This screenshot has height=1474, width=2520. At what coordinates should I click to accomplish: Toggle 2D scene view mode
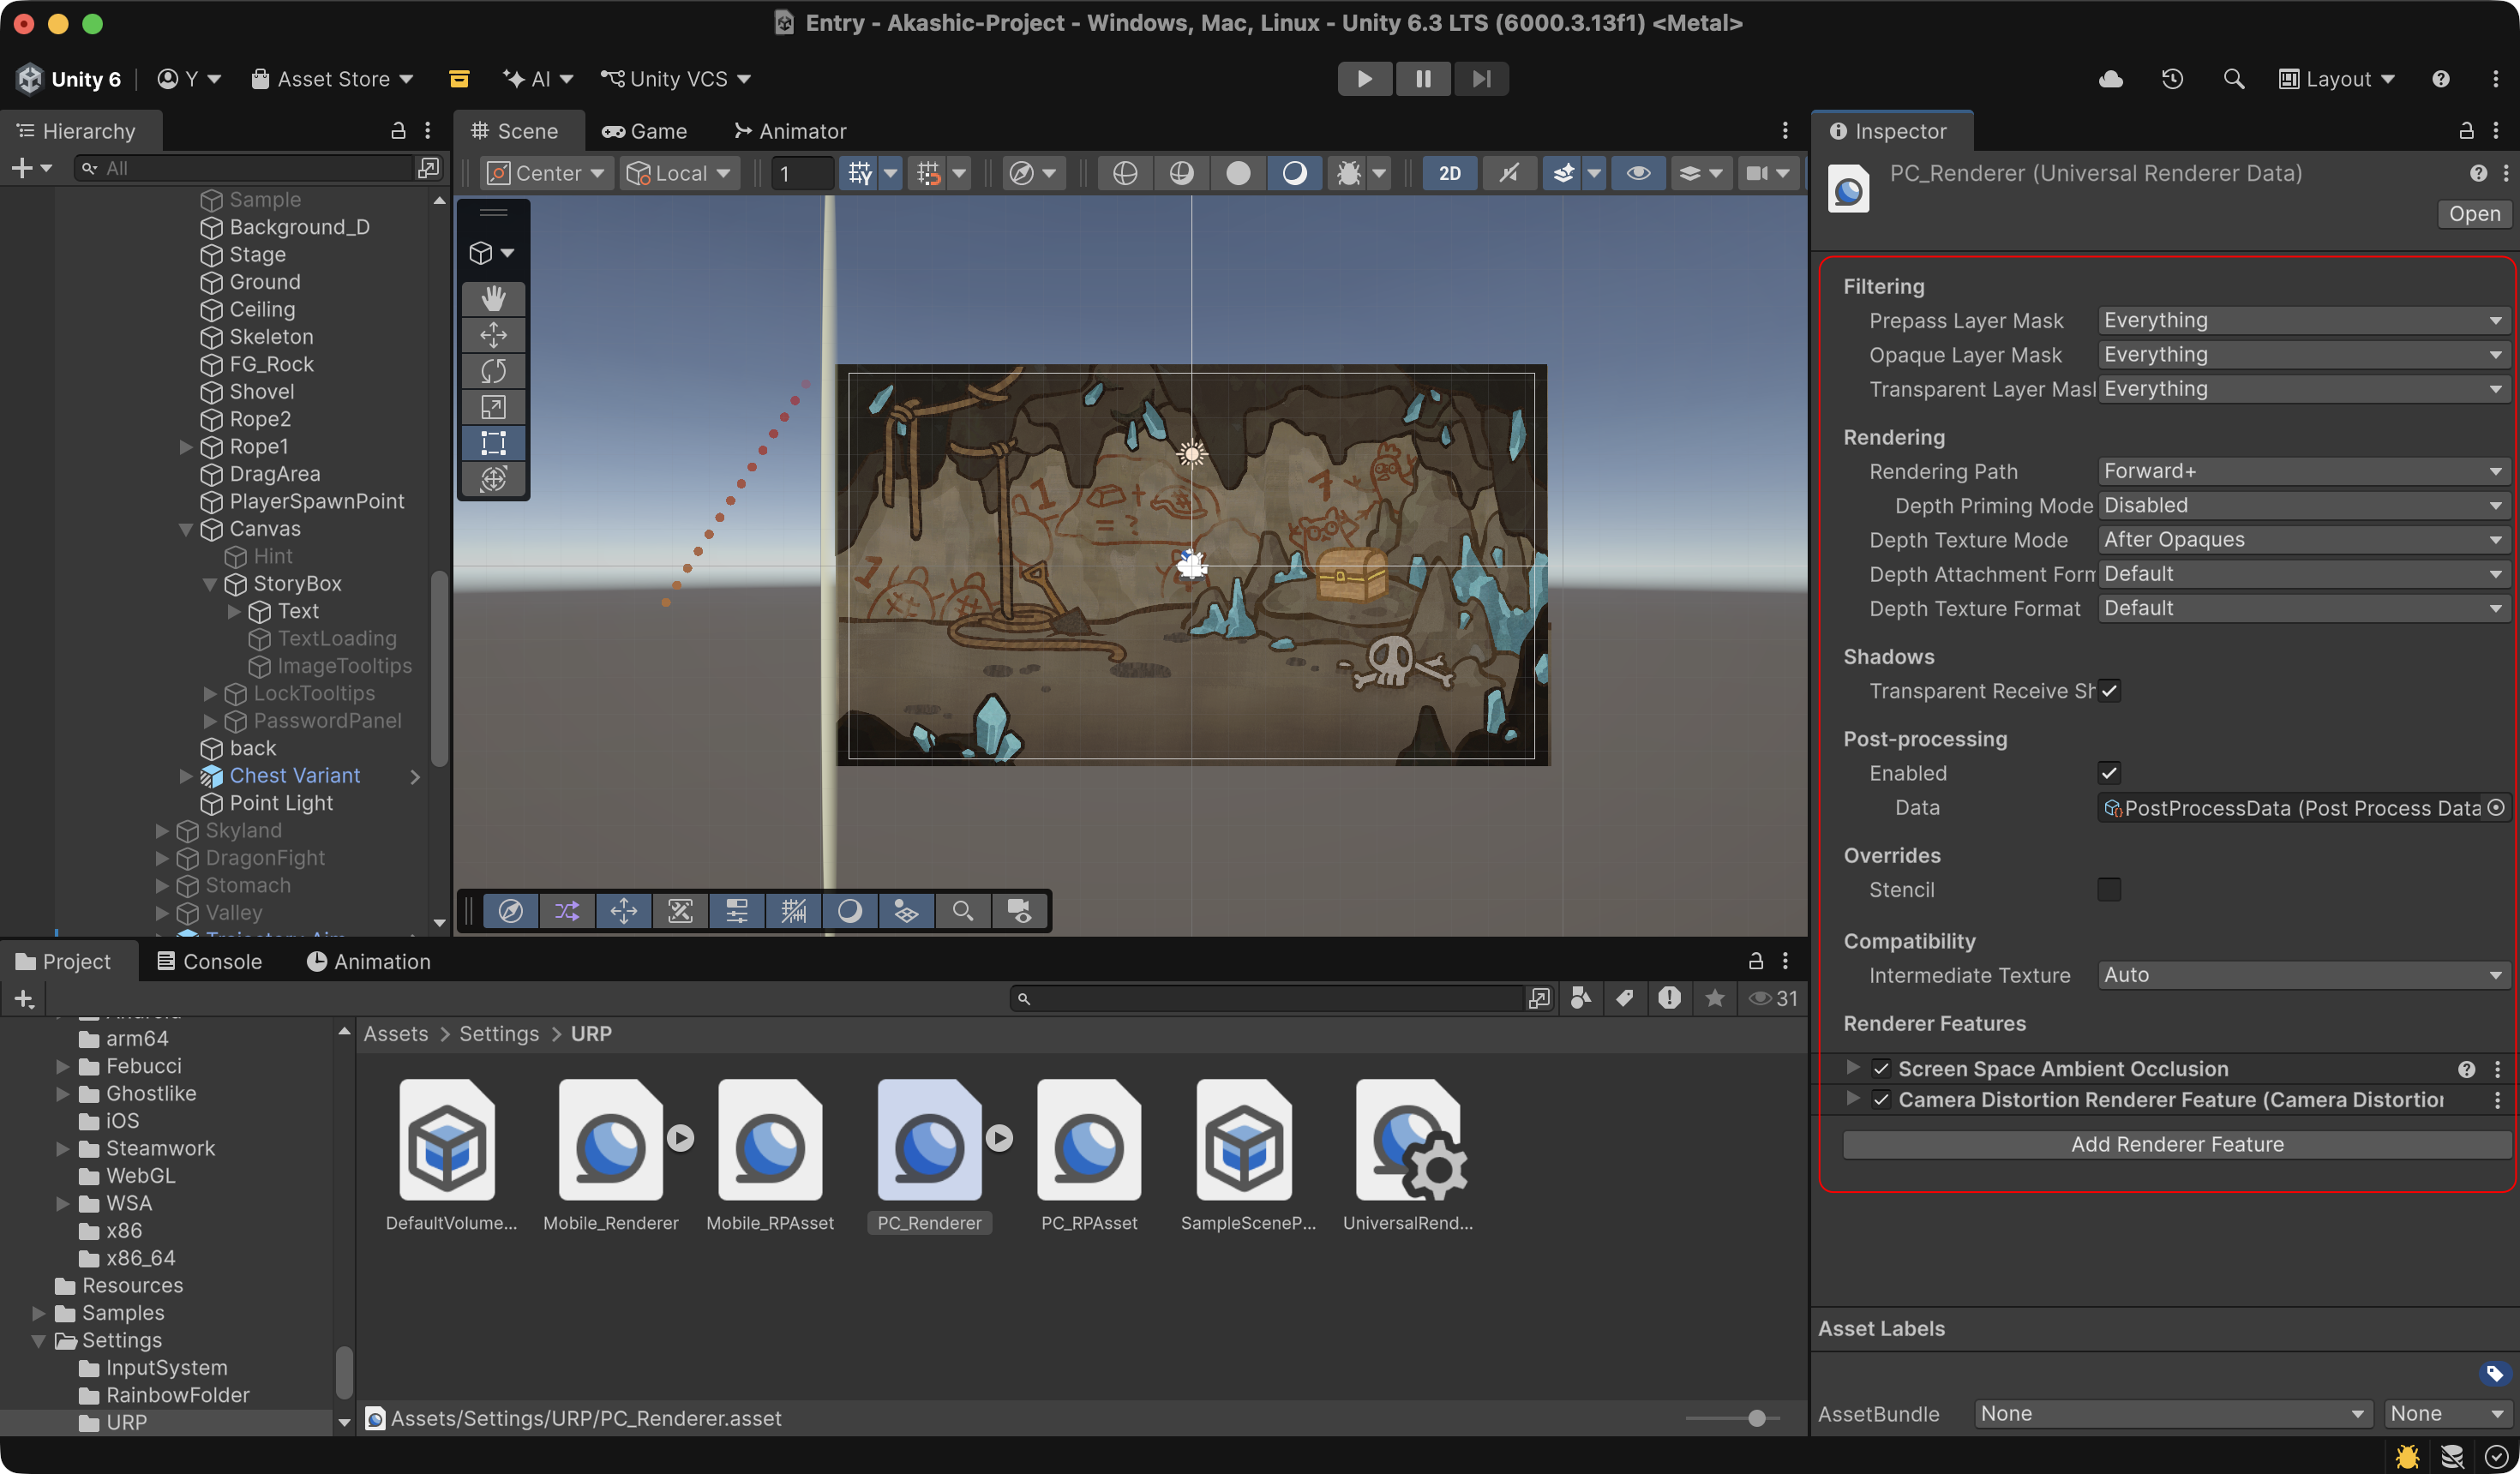[1449, 173]
